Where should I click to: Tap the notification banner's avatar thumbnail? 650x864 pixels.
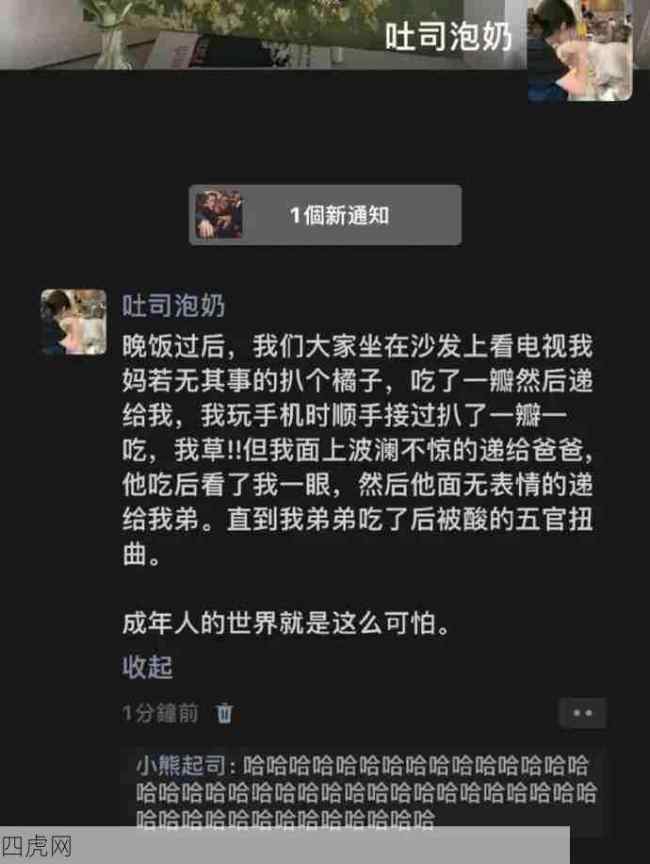click(x=219, y=215)
